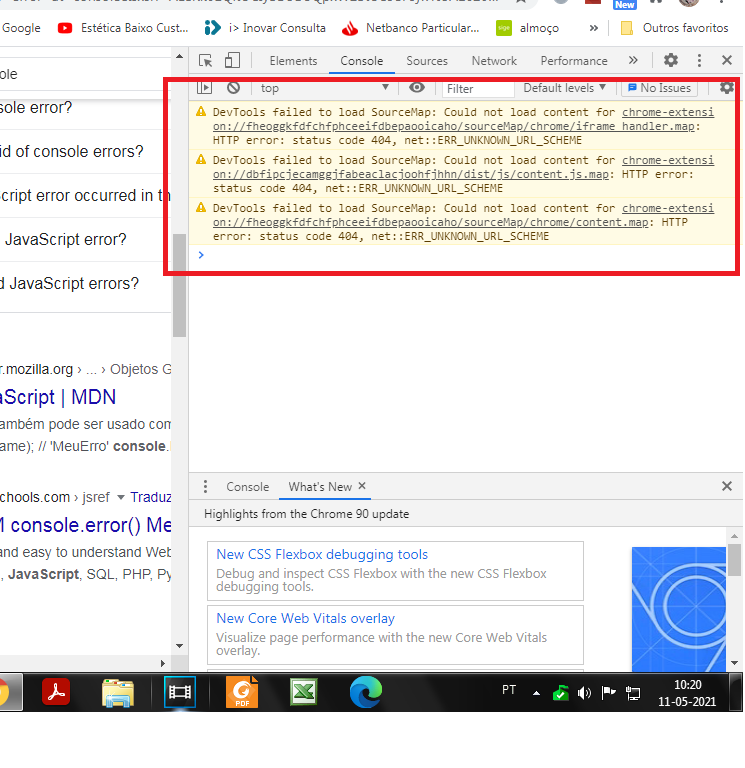Viewport: 745px width, 768px height.
Task: Toggle the device toolbar icon
Action: tap(232, 61)
